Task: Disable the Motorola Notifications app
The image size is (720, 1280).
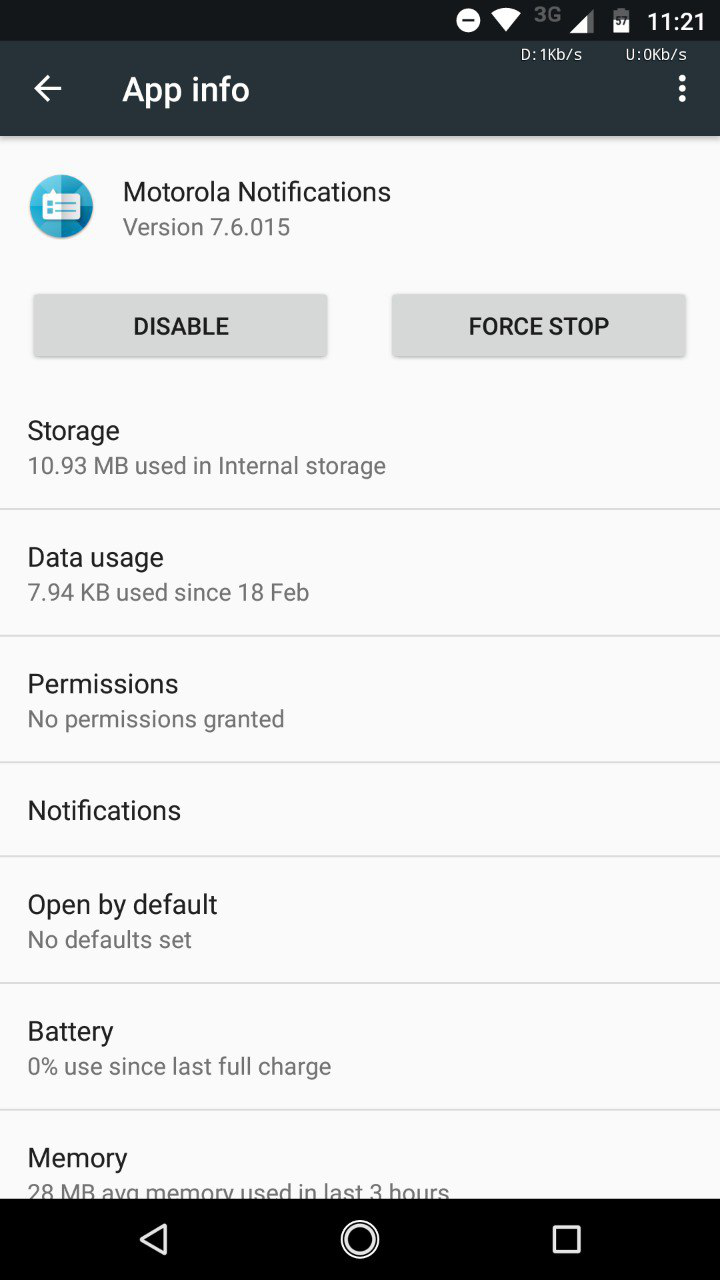Action: coord(180,326)
